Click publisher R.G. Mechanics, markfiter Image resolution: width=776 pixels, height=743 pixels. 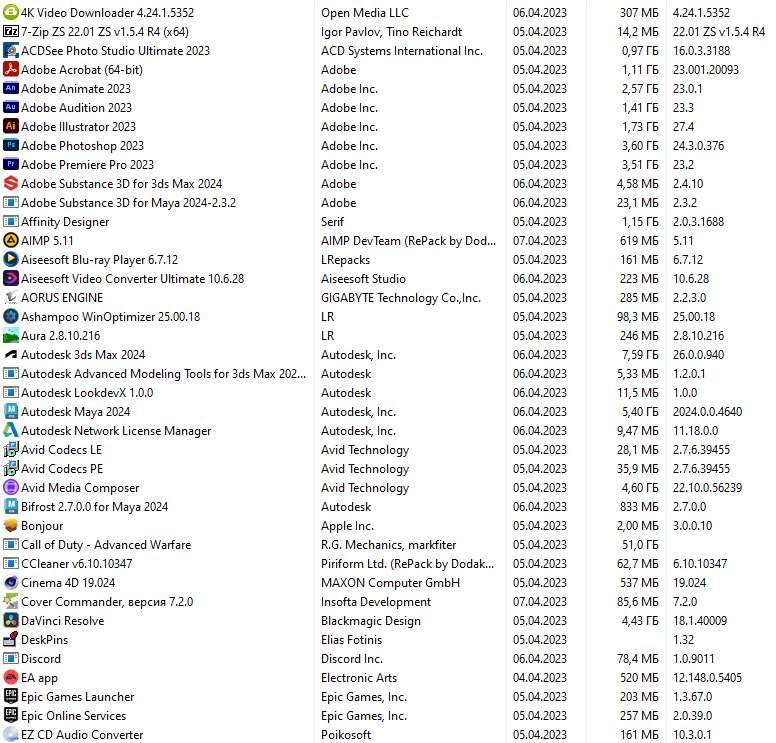(388, 545)
